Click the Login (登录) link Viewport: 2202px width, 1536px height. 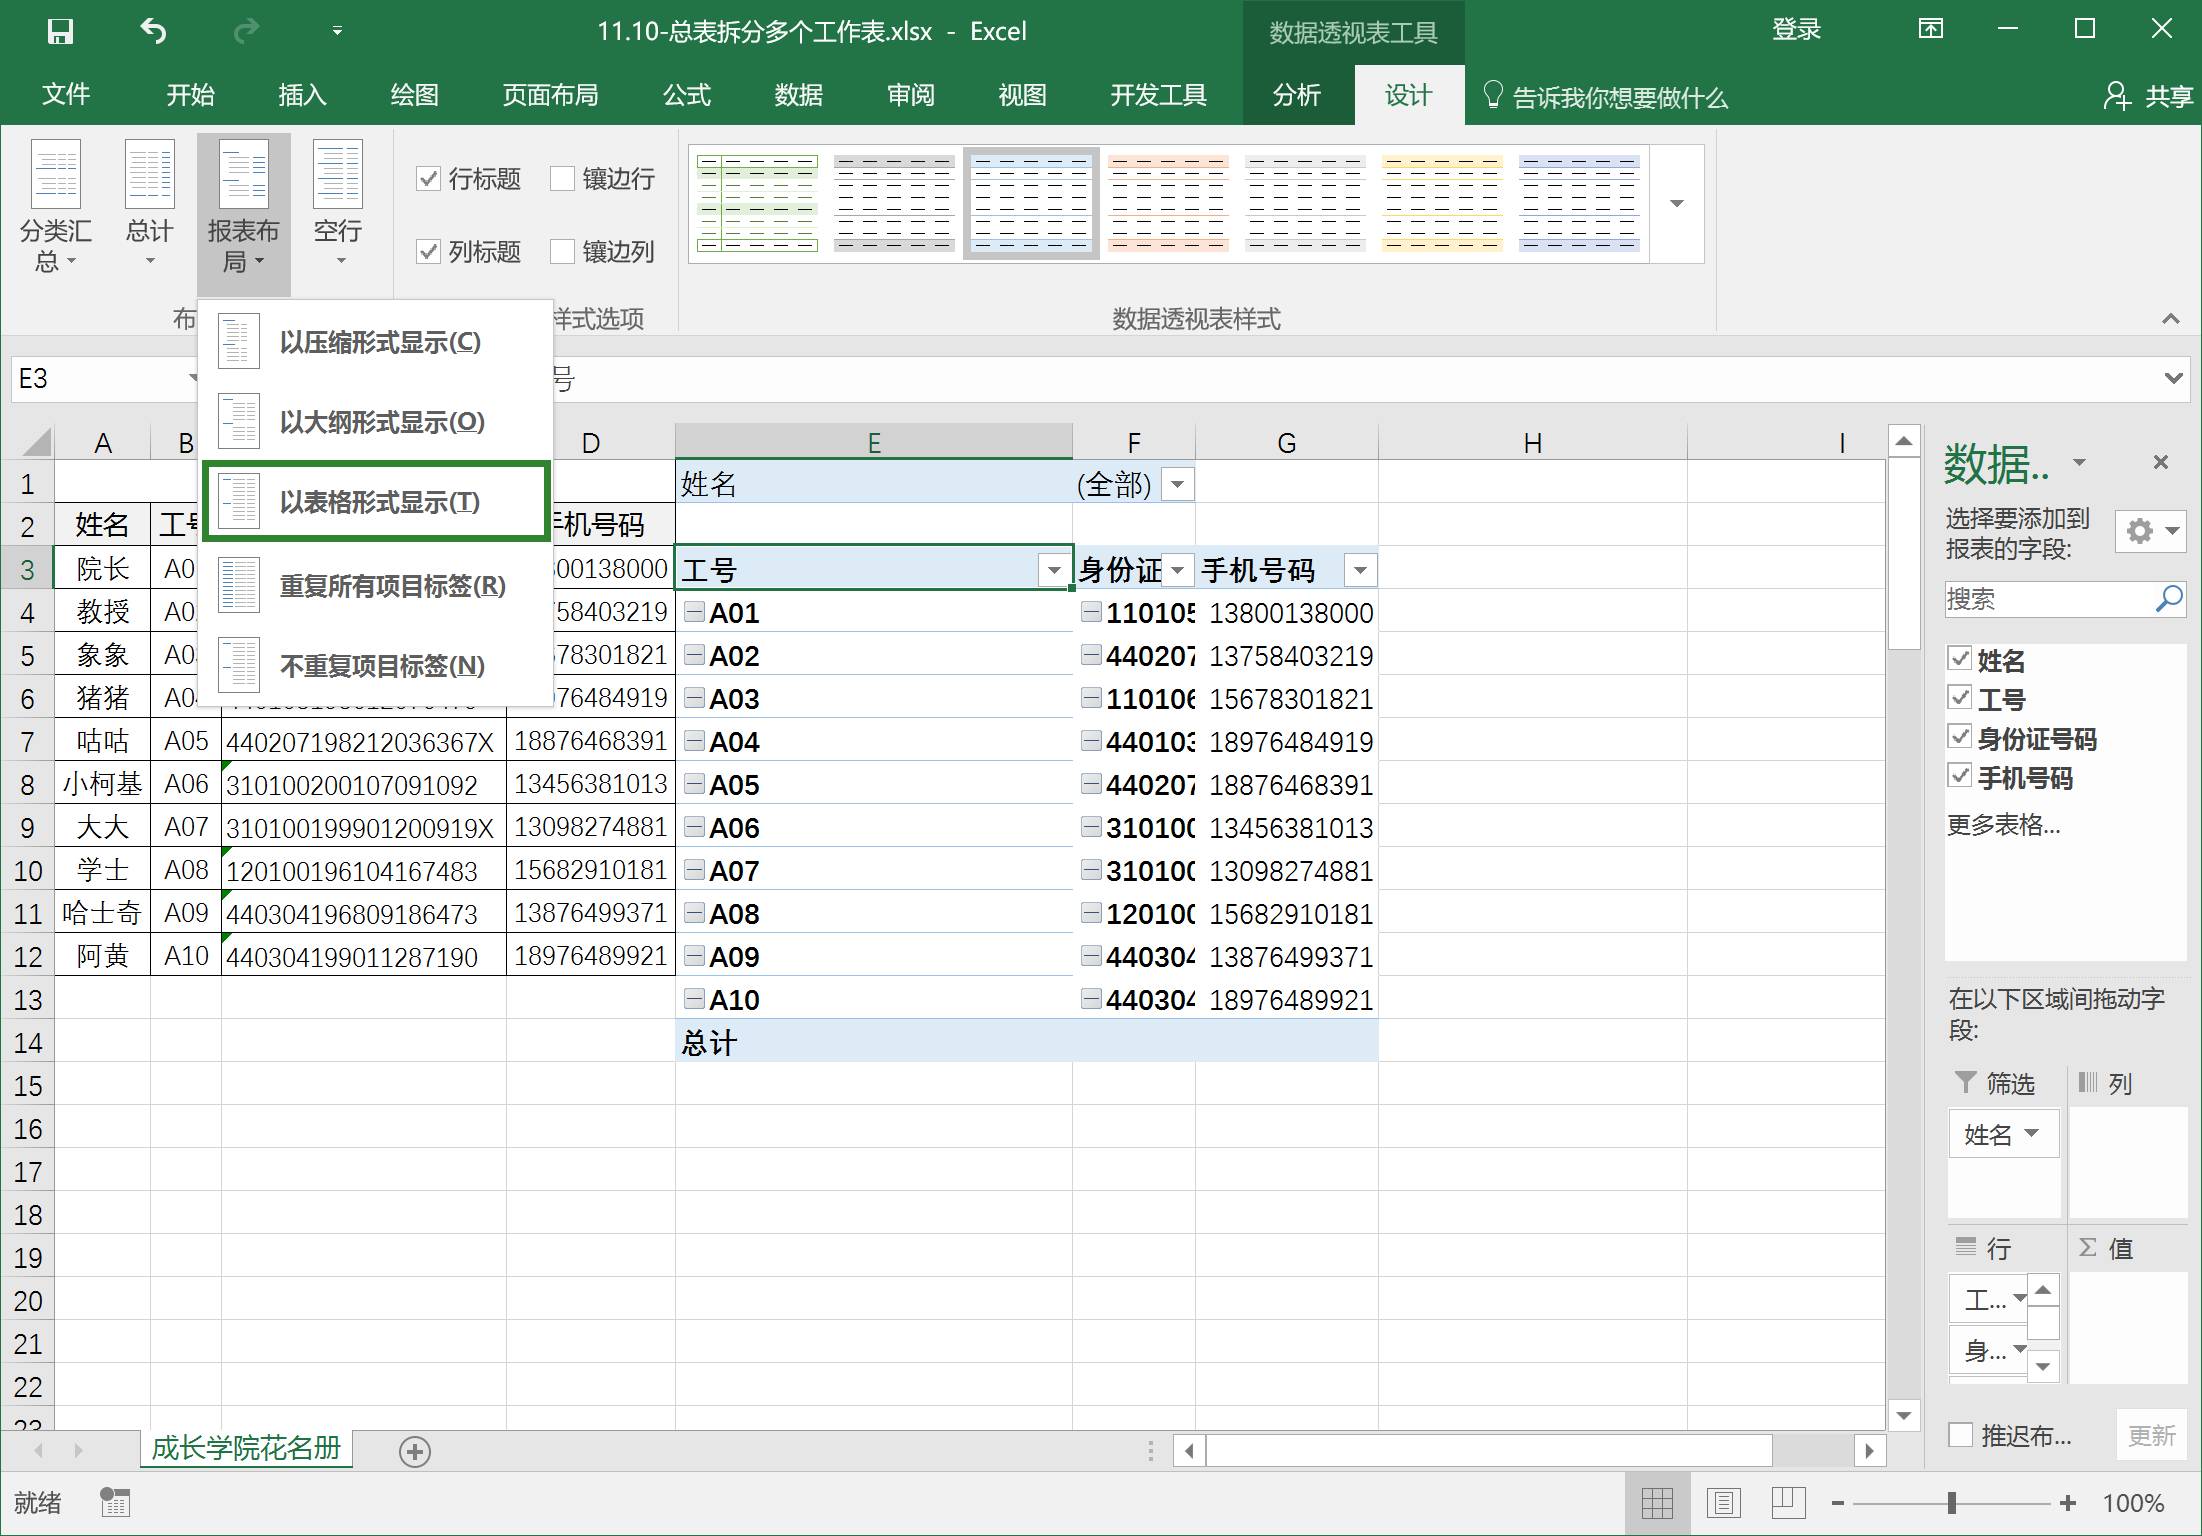[x=1796, y=30]
